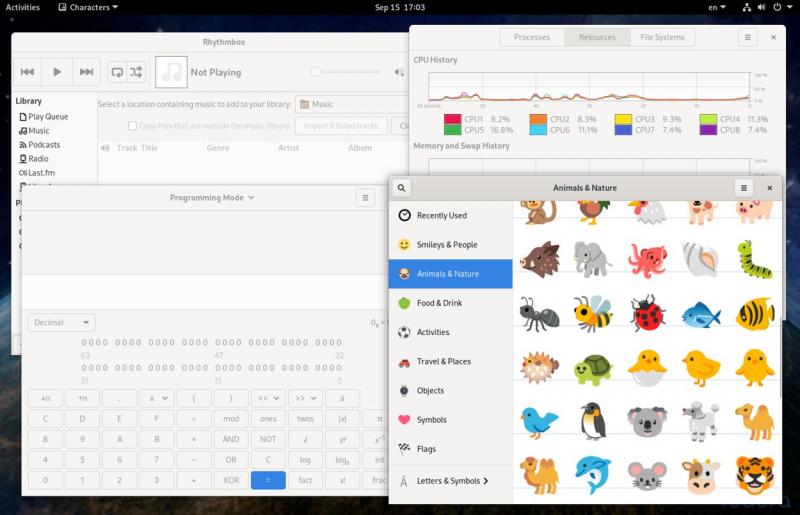Click the XOR button in Calculator

pos(231,480)
